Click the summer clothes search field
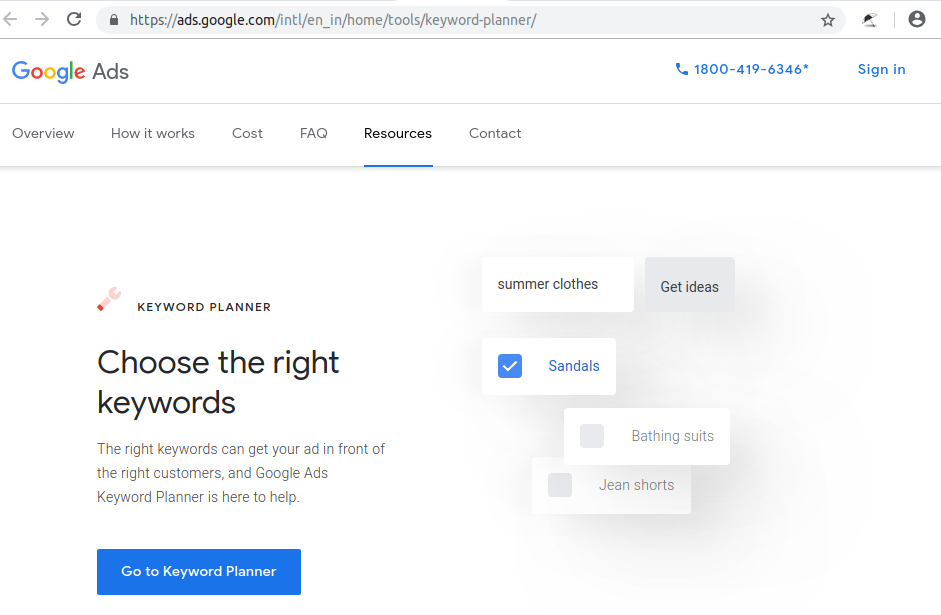 coord(557,284)
